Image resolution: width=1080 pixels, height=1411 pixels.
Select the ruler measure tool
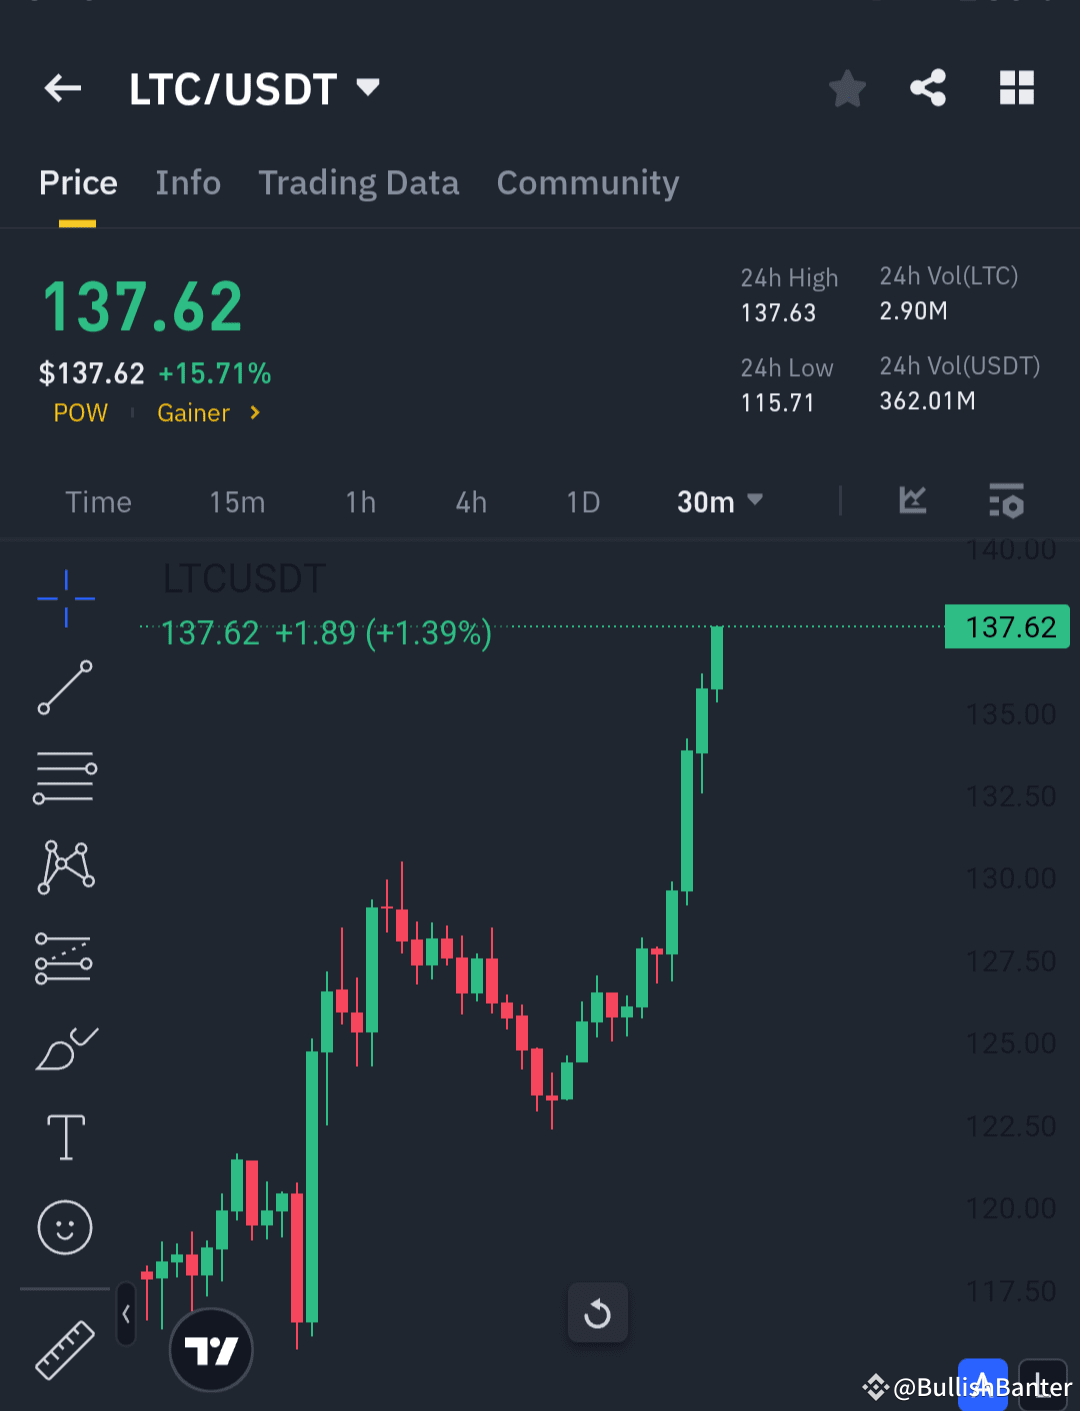point(64,1349)
